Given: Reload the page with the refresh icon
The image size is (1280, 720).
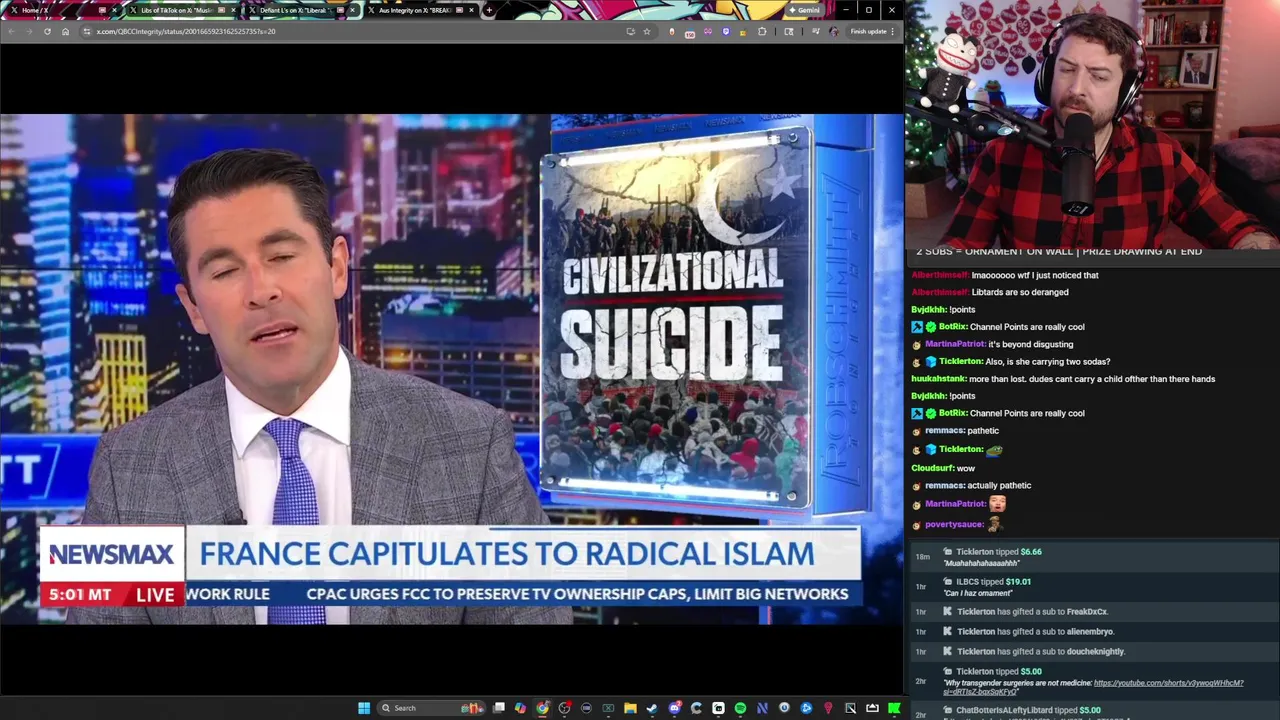Looking at the screenshot, I should (x=47, y=31).
